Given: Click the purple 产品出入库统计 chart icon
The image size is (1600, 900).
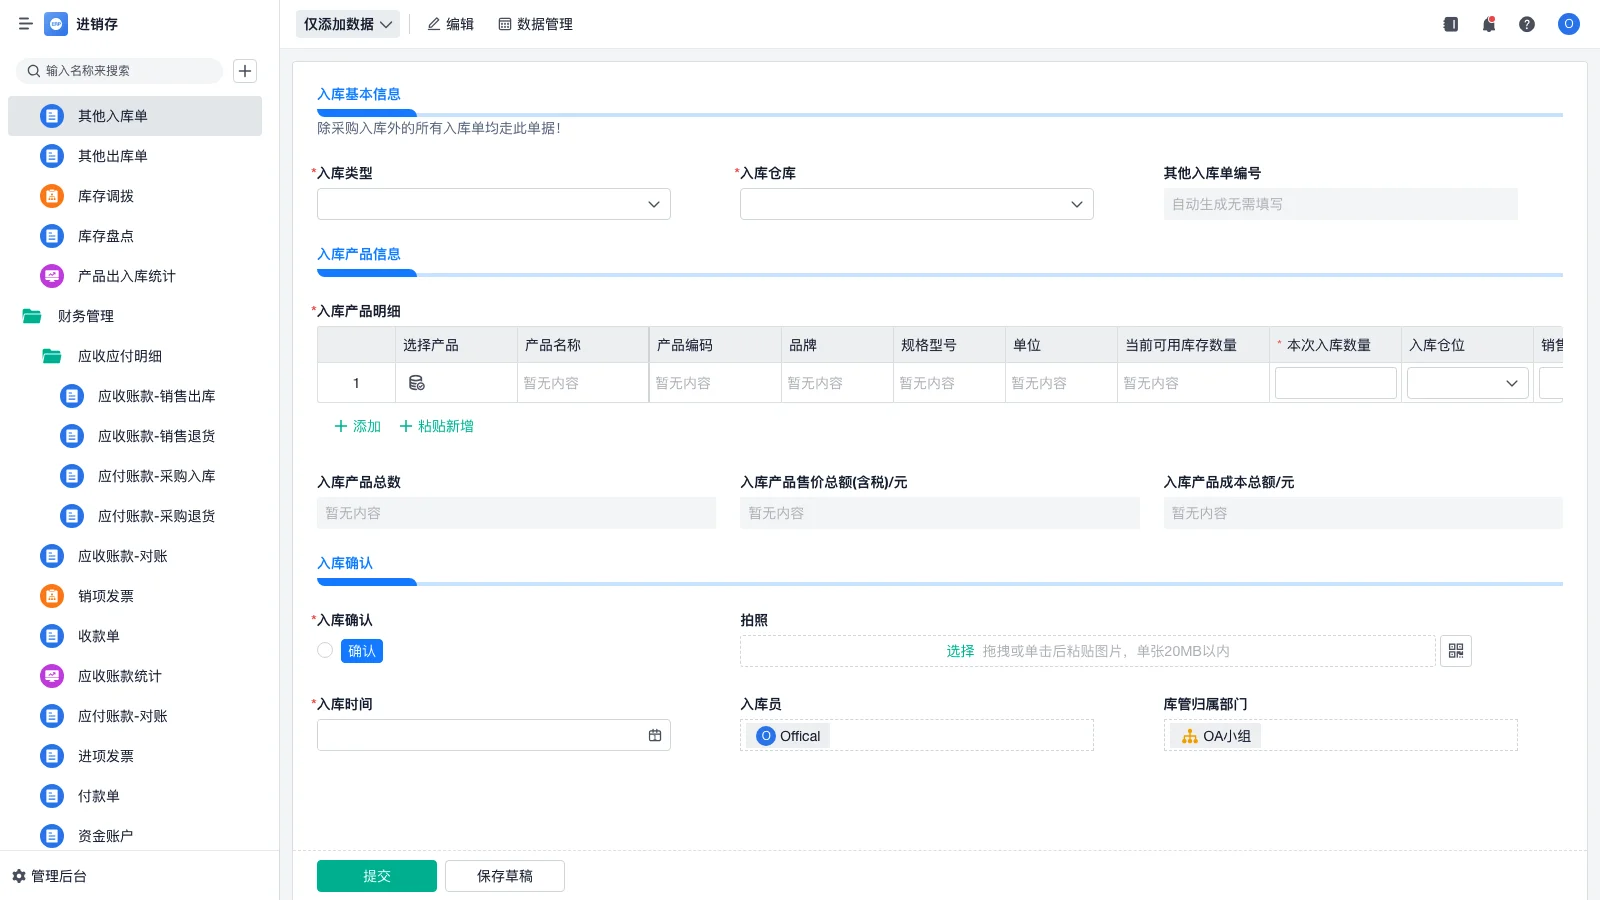Looking at the screenshot, I should click(52, 276).
